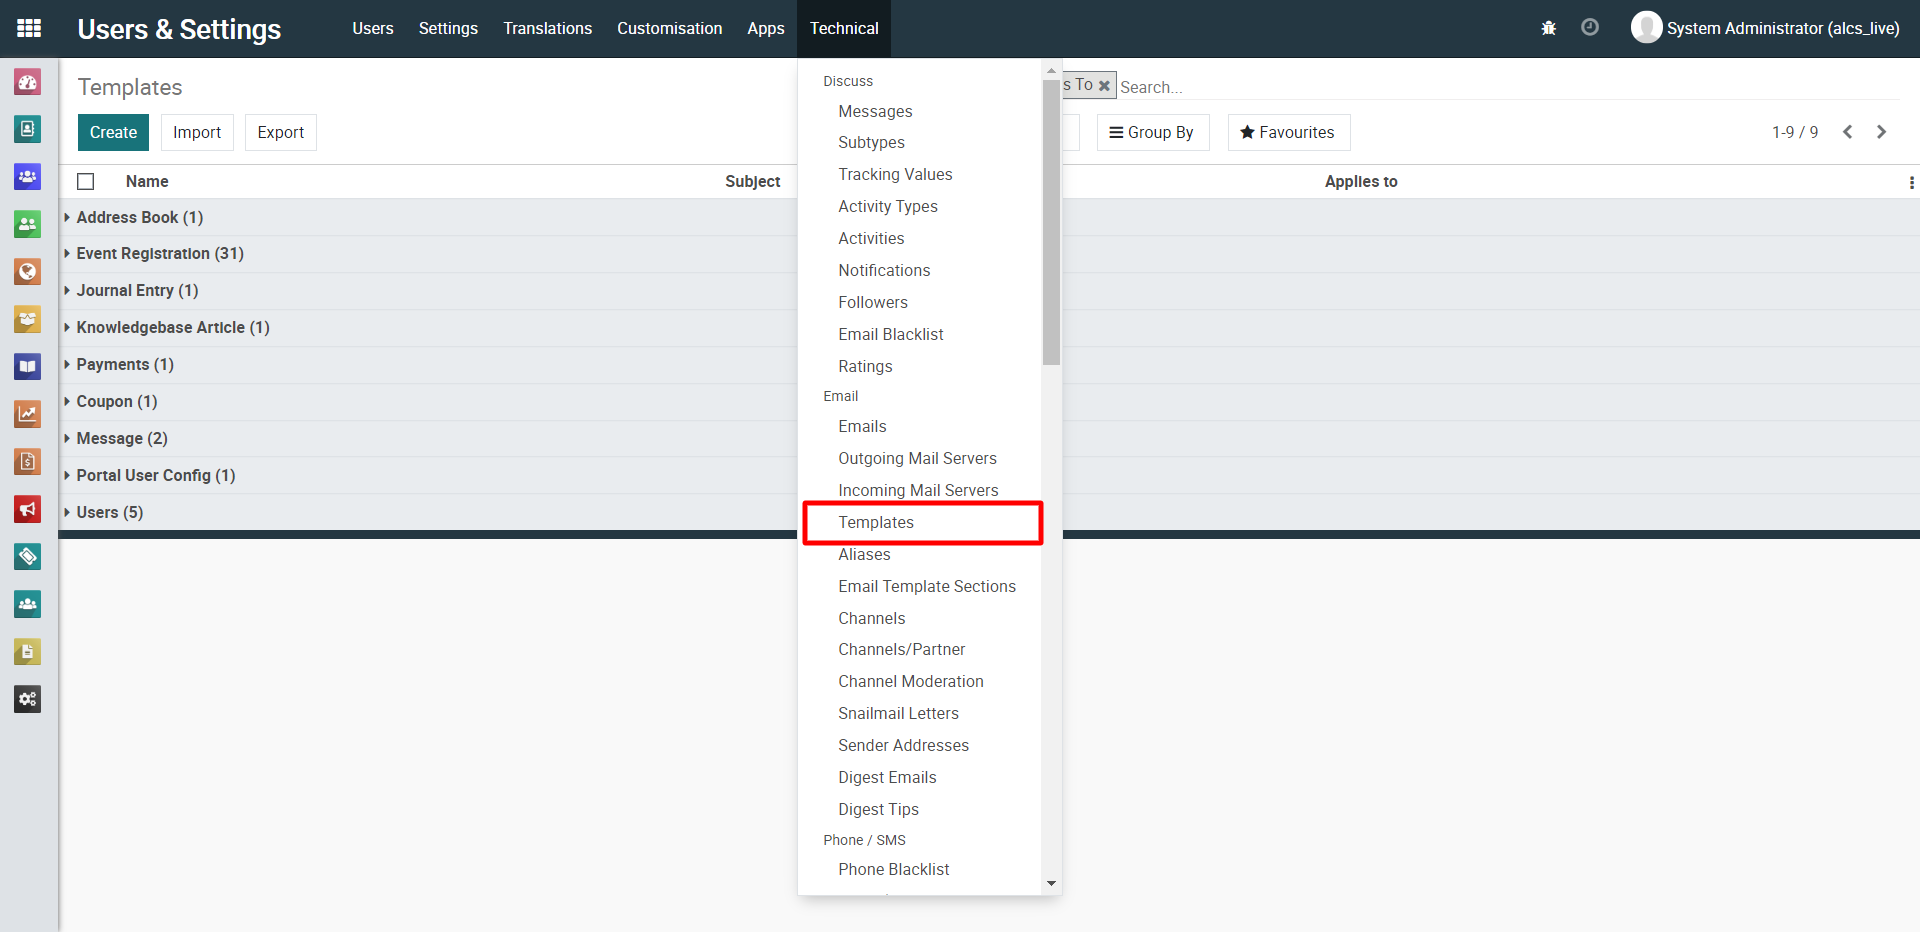Open the Group By dropdown
This screenshot has width=1920, height=932.
click(1152, 132)
